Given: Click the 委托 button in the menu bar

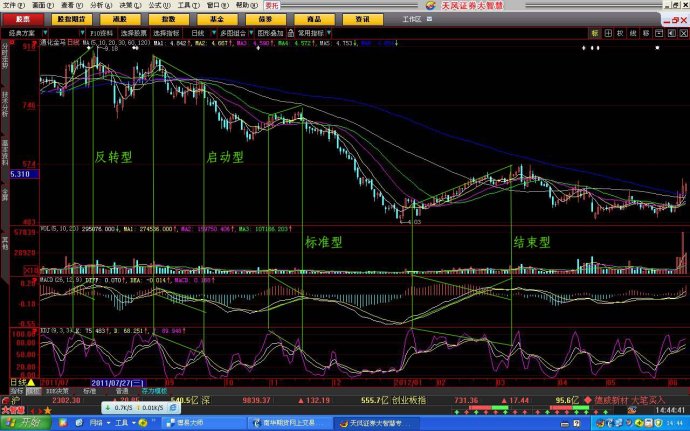Looking at the screenshot, I should [x=272, y=5].
